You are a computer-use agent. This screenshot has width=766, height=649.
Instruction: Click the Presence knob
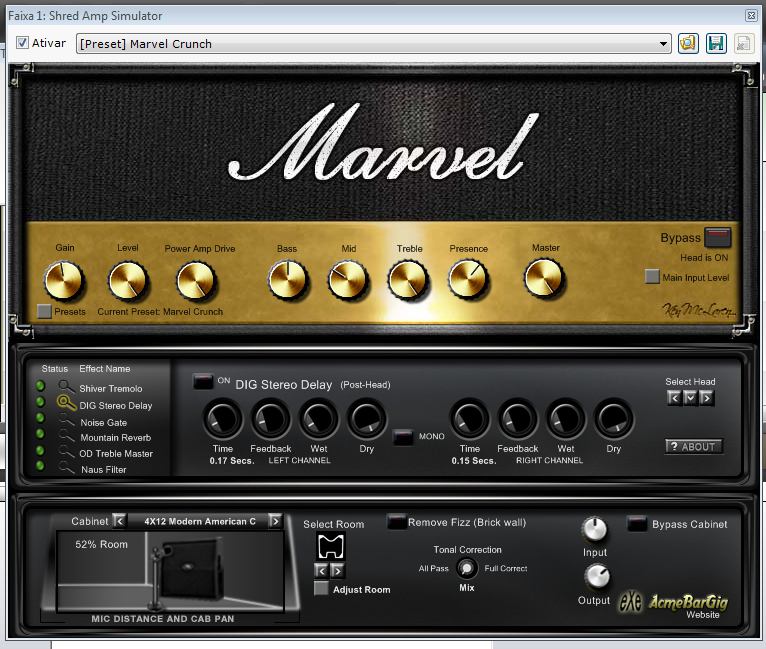click(x=468, y=279)
